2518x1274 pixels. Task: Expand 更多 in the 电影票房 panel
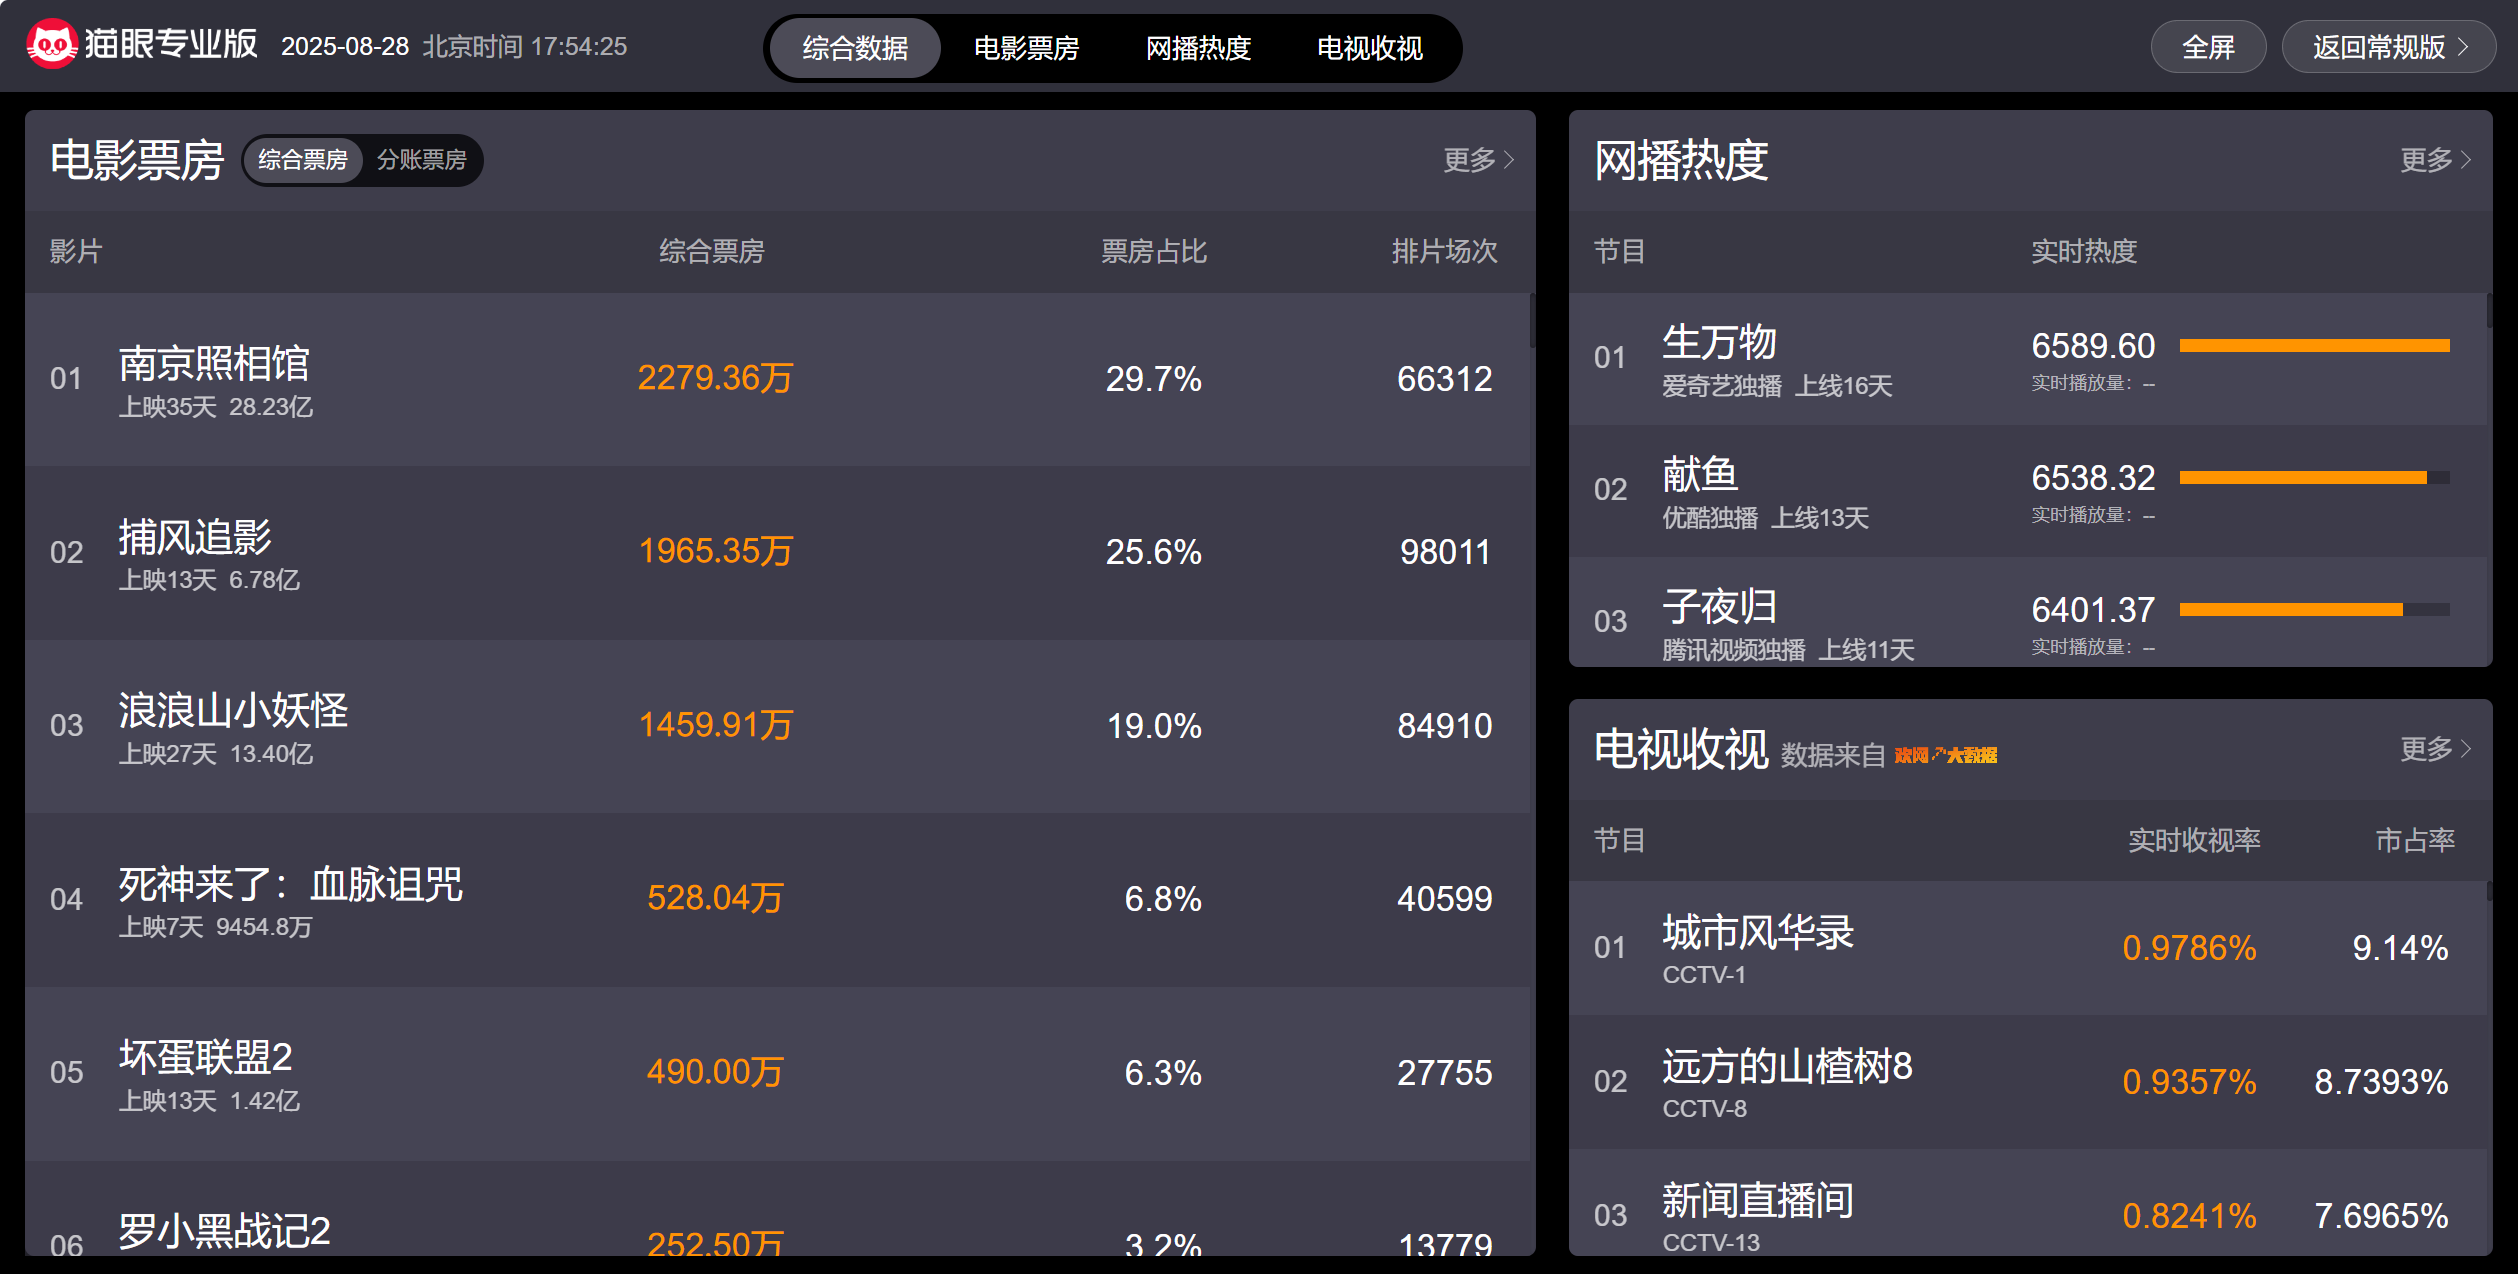tap(1478, 160)
